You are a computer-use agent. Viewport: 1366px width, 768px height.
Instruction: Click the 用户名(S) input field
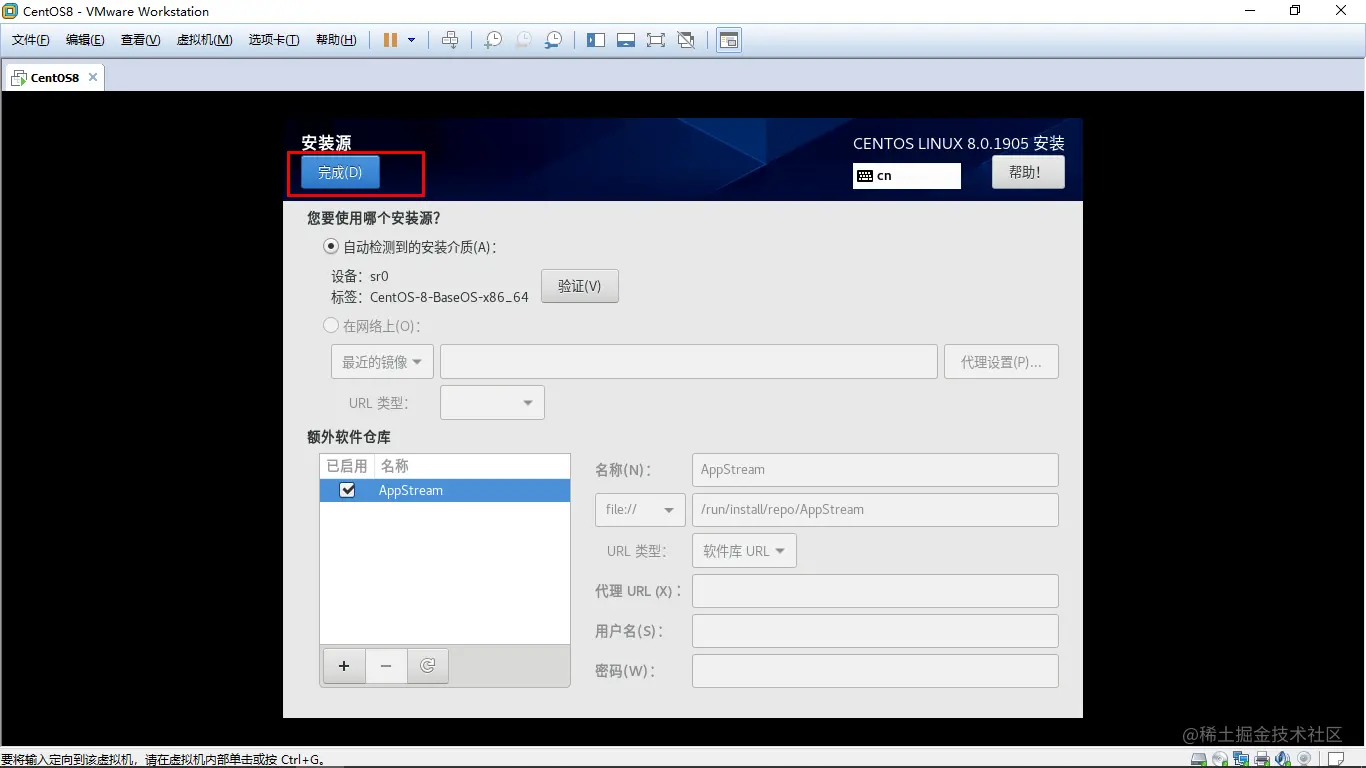[x=875, y=631]
